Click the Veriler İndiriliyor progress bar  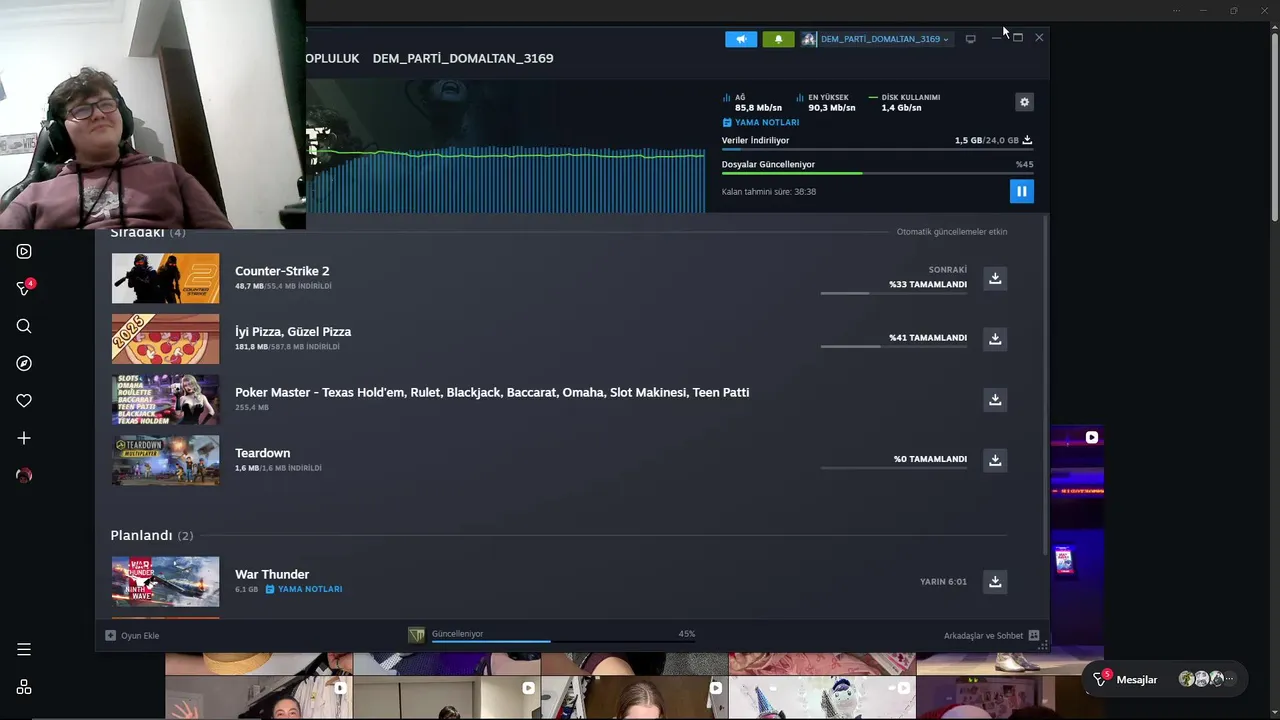[x=877, y=149]
